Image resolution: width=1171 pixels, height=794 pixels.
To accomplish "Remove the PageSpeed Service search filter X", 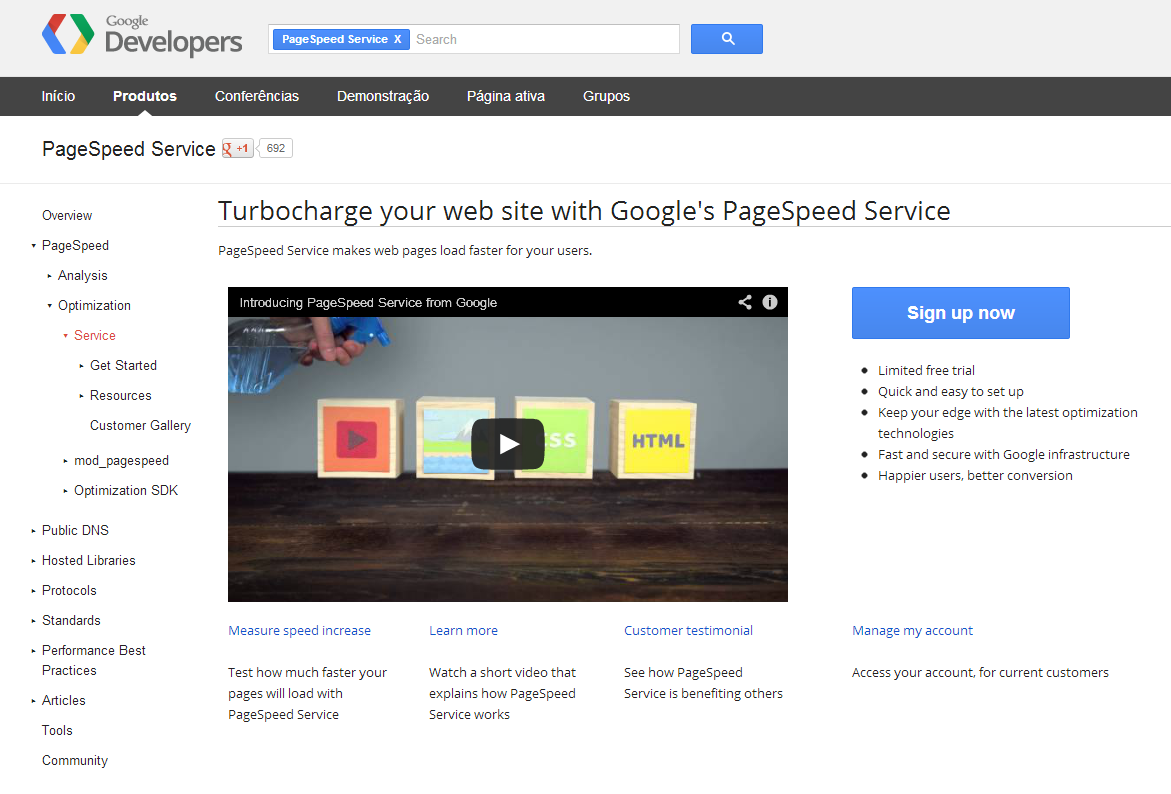I will [397, 39].
